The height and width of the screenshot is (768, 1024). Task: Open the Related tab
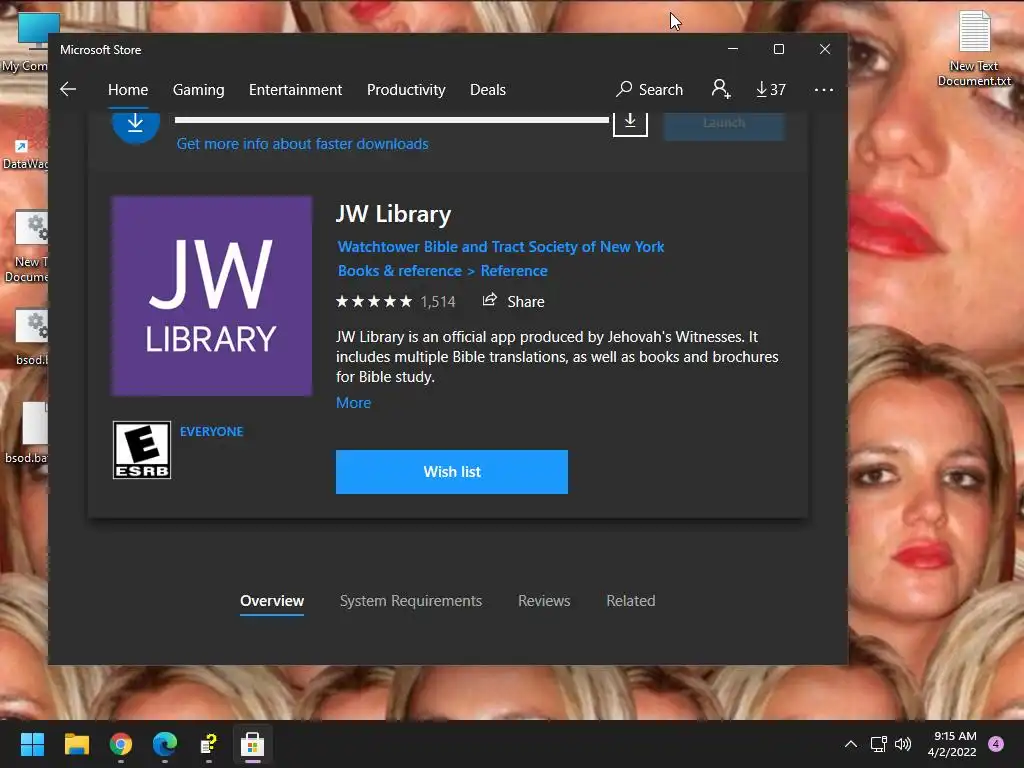click(x=631, y=601)
